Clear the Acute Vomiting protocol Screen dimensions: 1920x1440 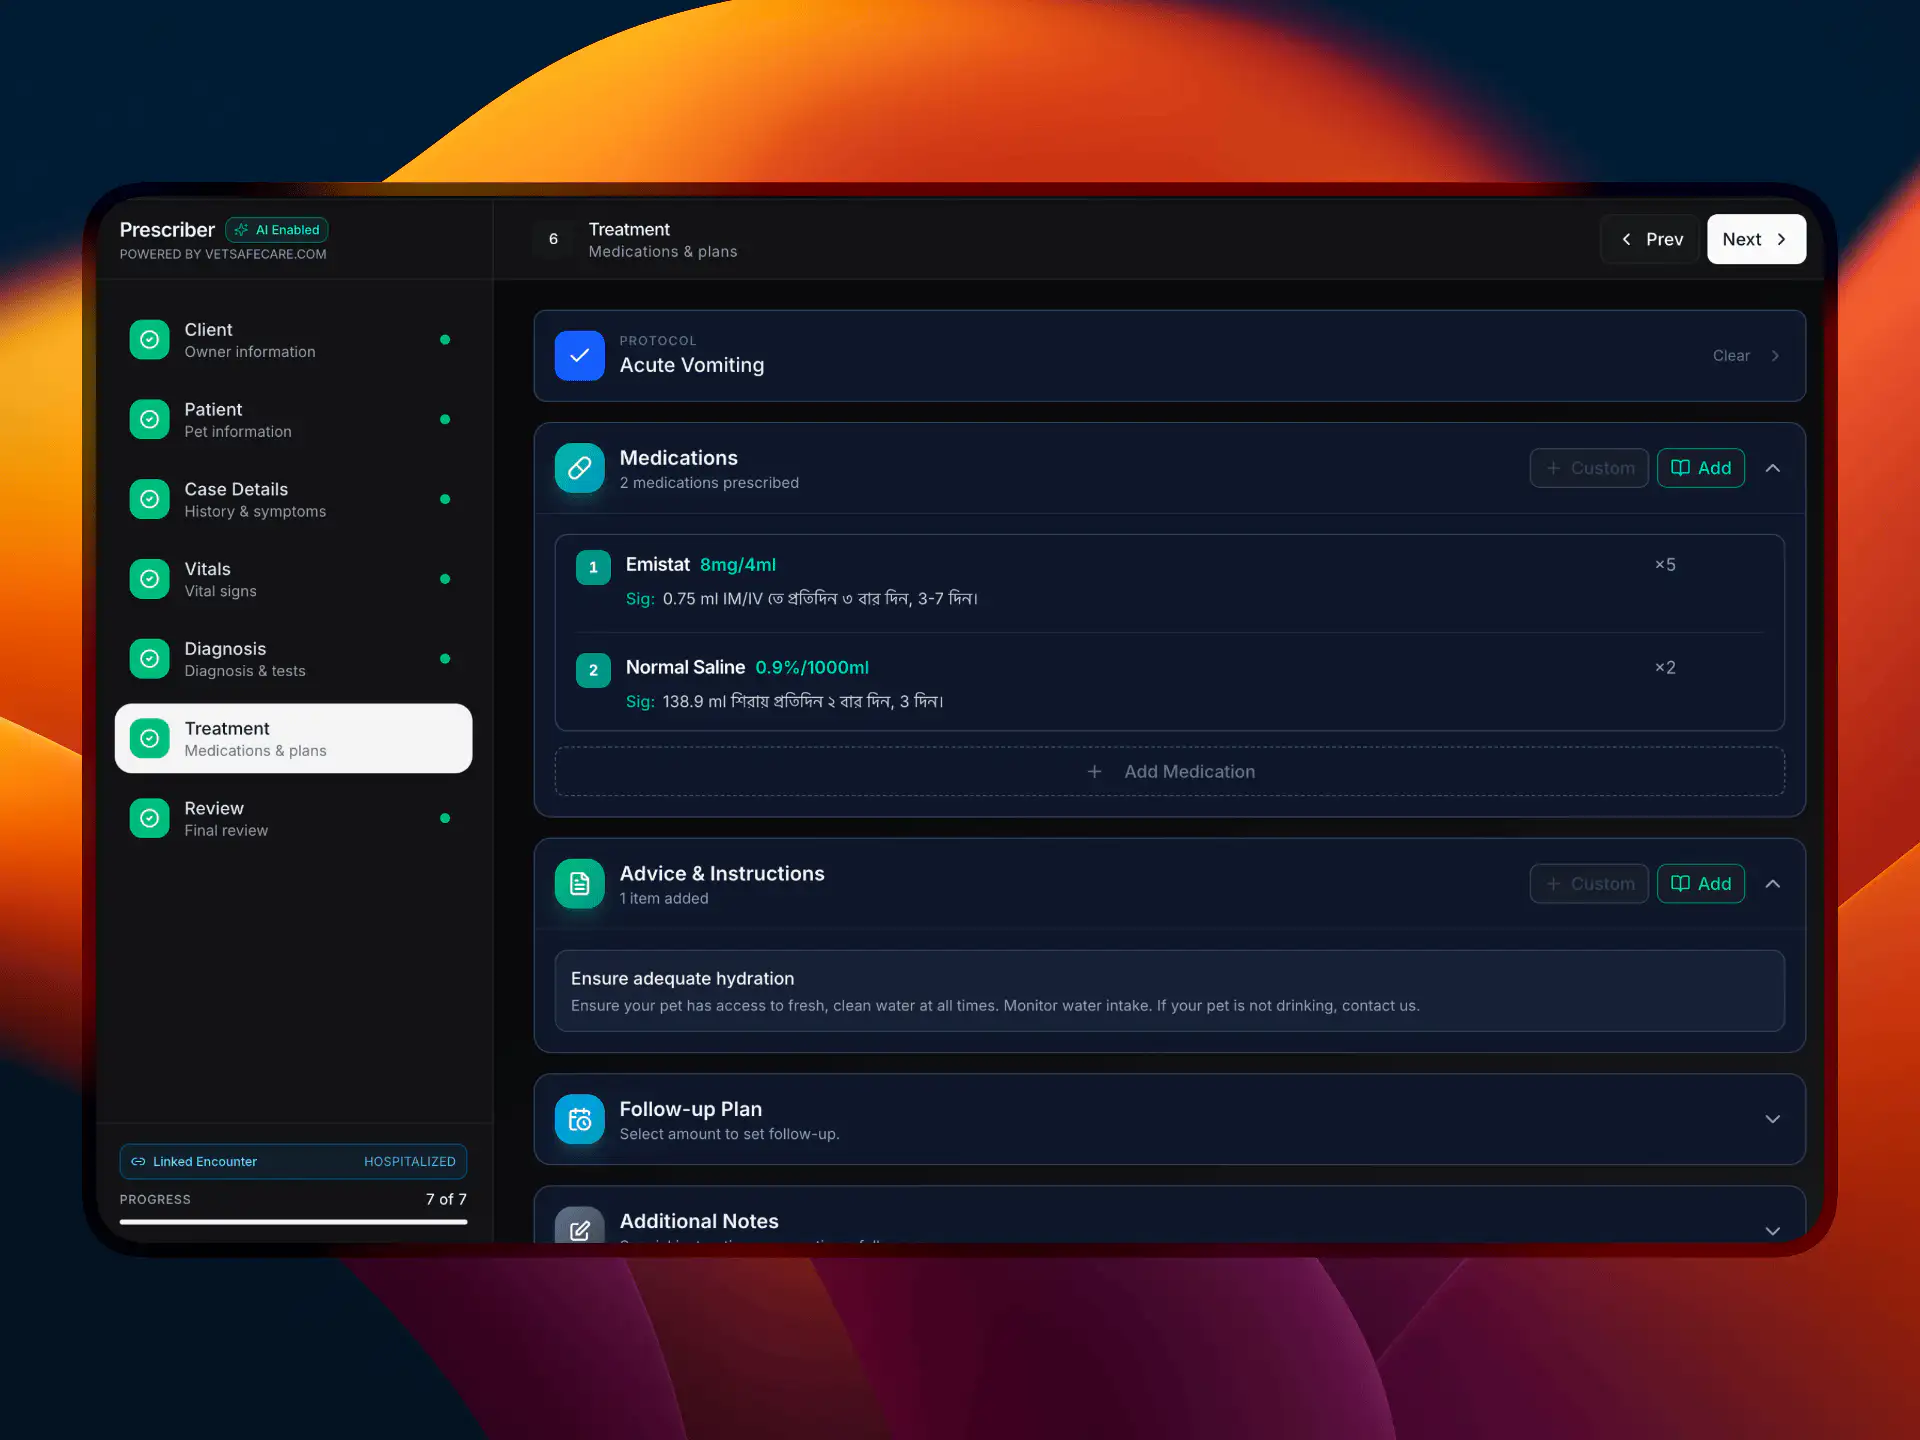point(1731,356)
